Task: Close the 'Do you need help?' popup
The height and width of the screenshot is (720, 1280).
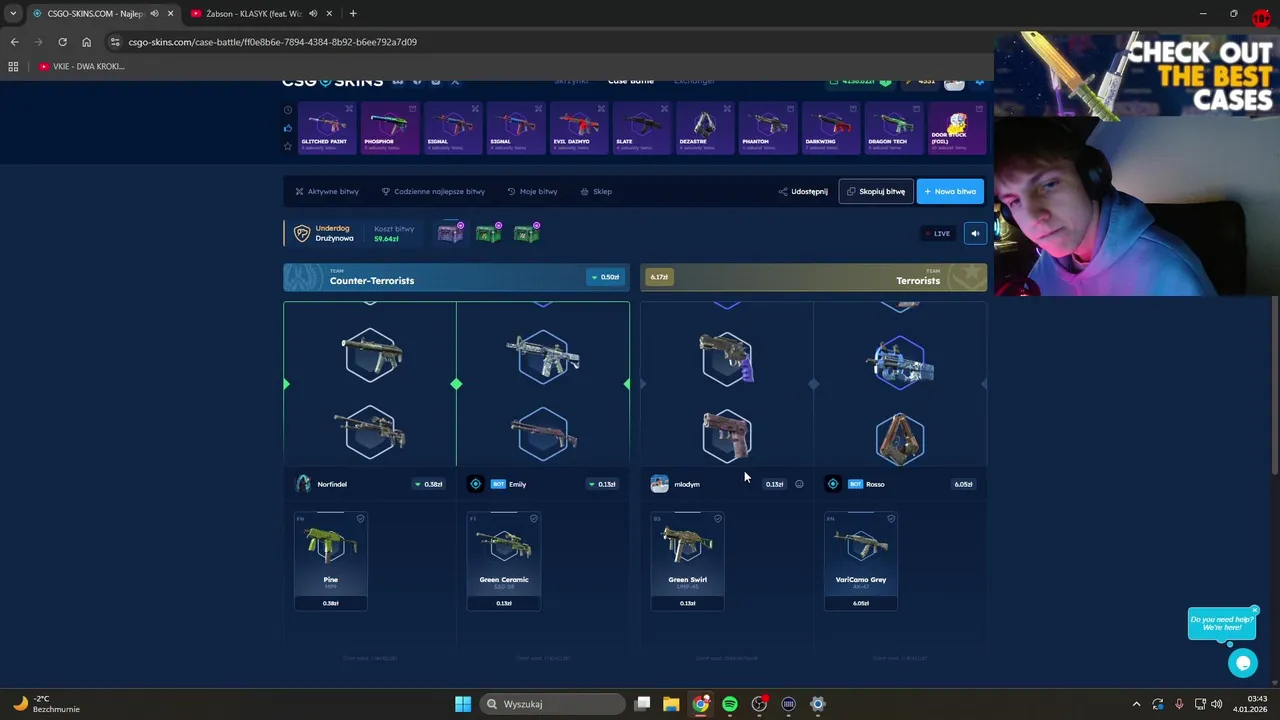Action: pos(1254,610)
